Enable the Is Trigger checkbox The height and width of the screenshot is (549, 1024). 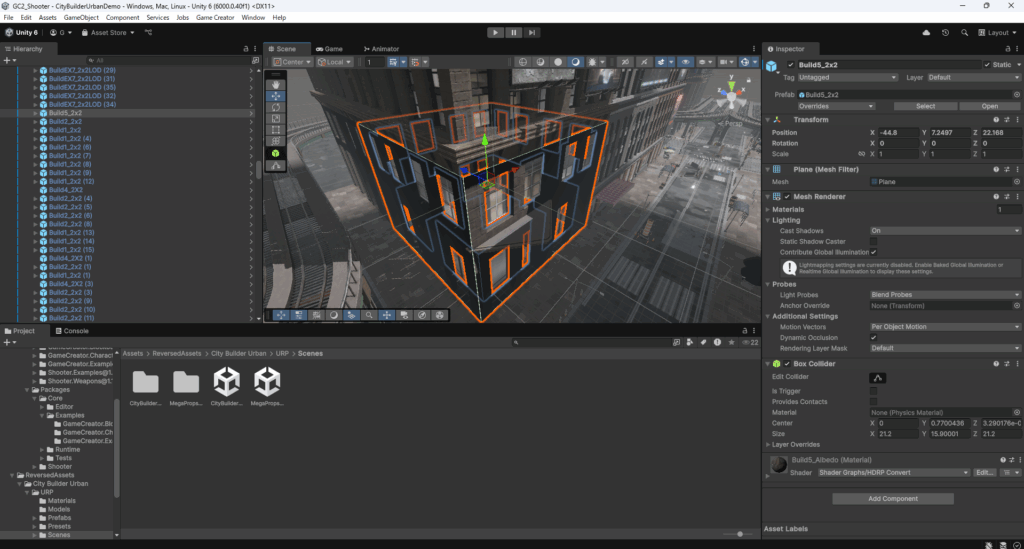tap(874, 390)
